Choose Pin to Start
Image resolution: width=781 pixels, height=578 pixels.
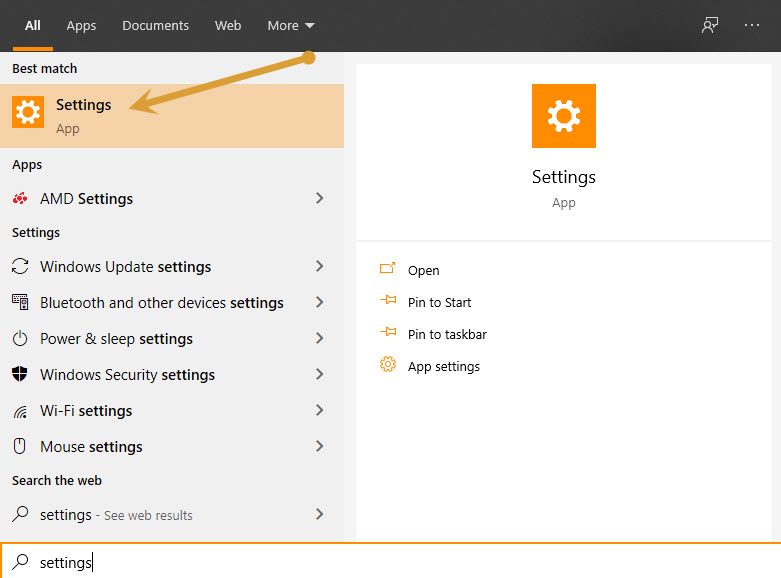coord(439,302)
